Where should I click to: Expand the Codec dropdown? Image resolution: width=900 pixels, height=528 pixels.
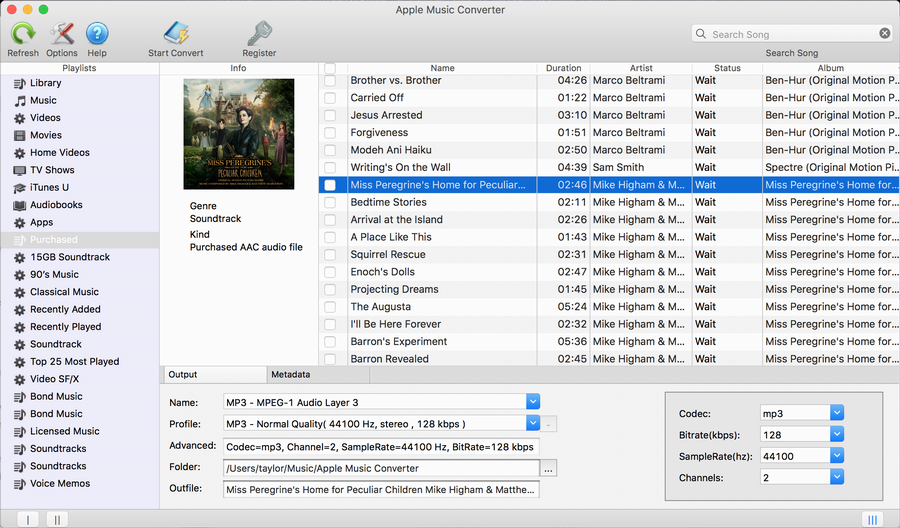(837, 413)
